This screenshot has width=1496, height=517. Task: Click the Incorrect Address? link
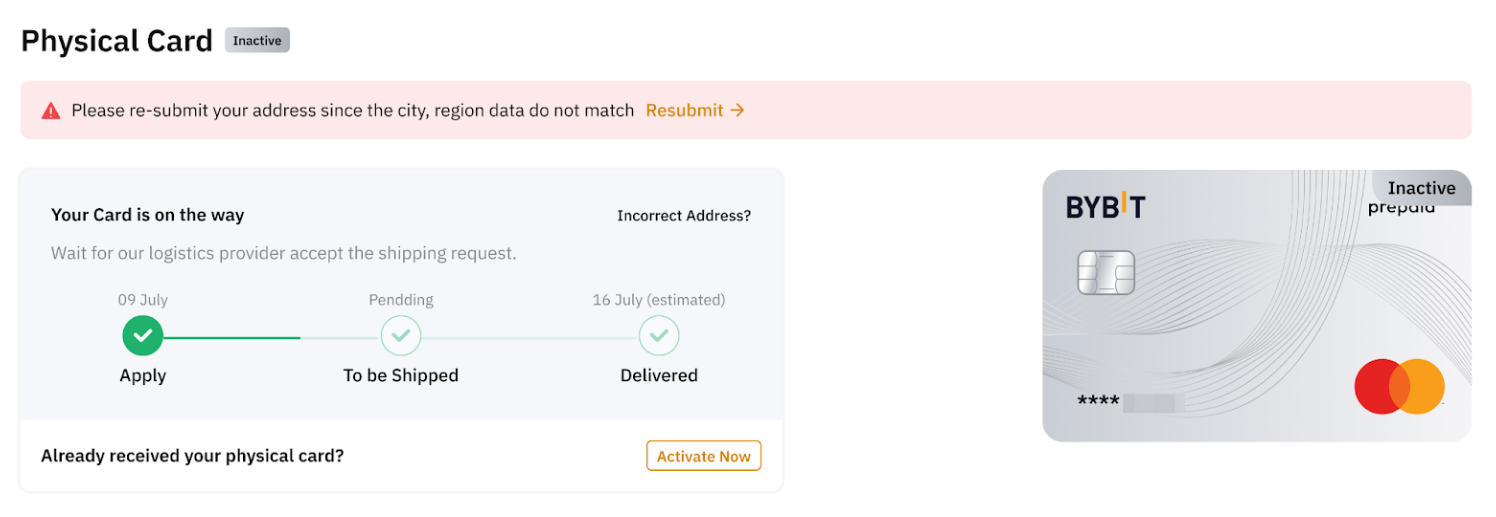pos(683,215)
